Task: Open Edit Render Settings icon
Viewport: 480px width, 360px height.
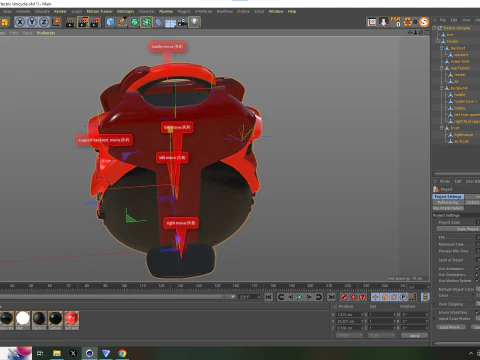Action: click(96, 22)
